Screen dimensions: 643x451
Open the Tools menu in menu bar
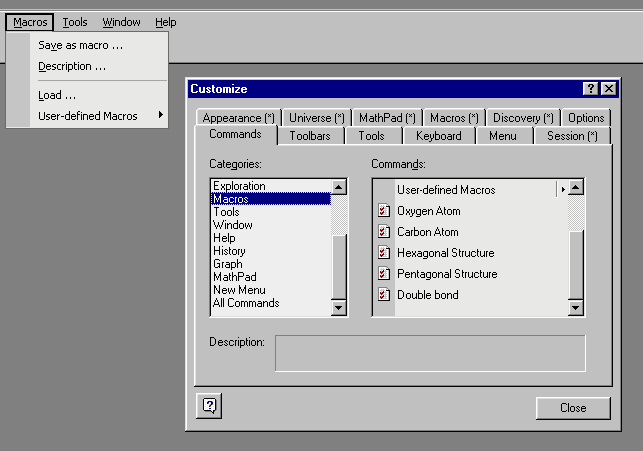[75, 22]
